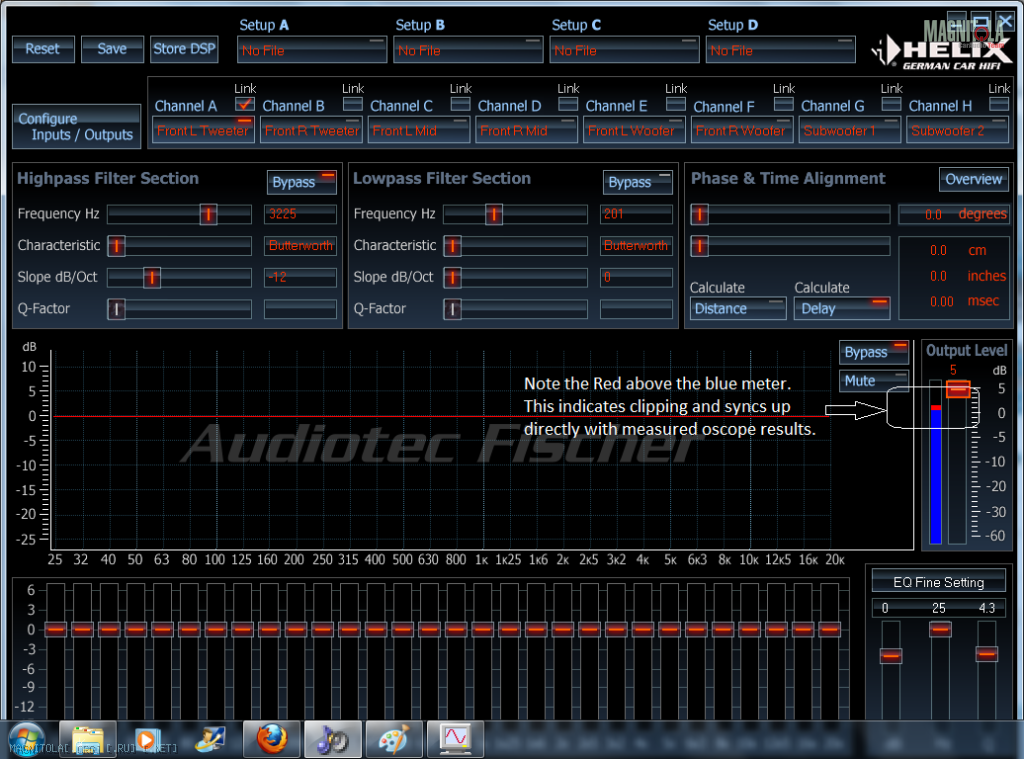Open the Setup D file box
Viewport: 1024px width, 759px height.
(780, 50)
